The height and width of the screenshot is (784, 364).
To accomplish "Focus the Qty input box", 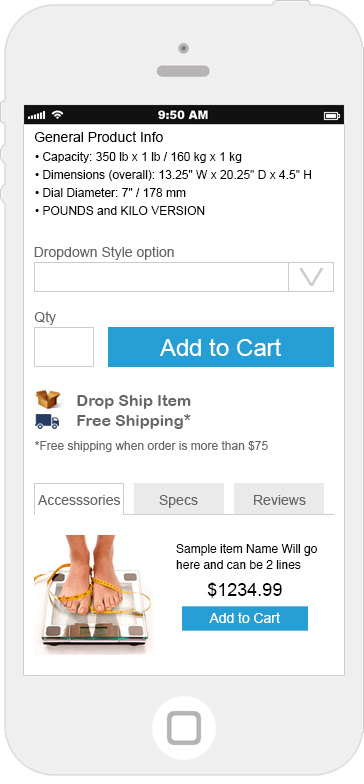I will [x=64, y=347].
